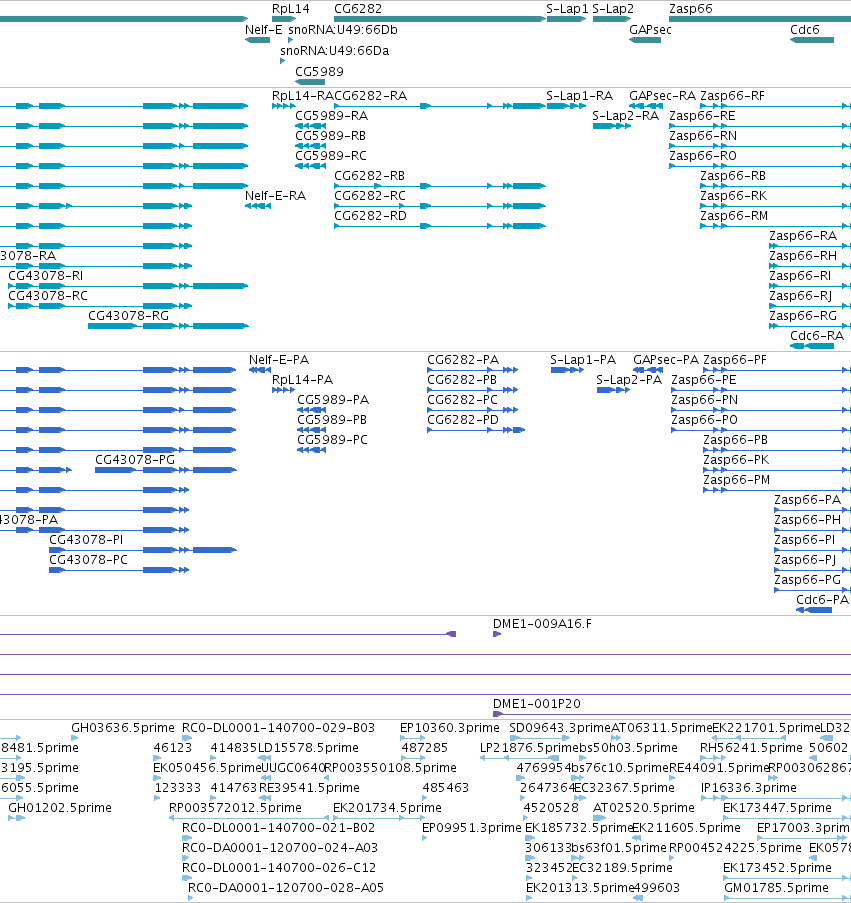
Task: Click protein Zasp66-PF
Action: click(x=735, y=360)
